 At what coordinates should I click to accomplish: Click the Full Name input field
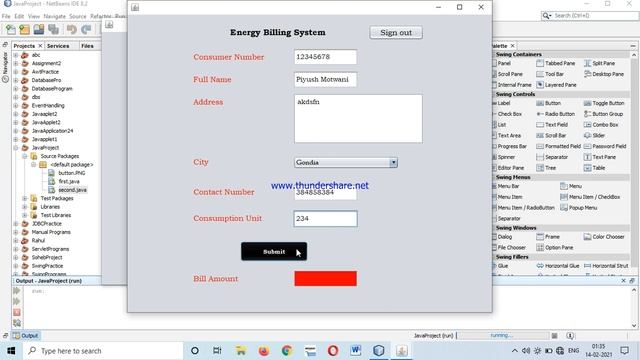[x=325, y=80]
